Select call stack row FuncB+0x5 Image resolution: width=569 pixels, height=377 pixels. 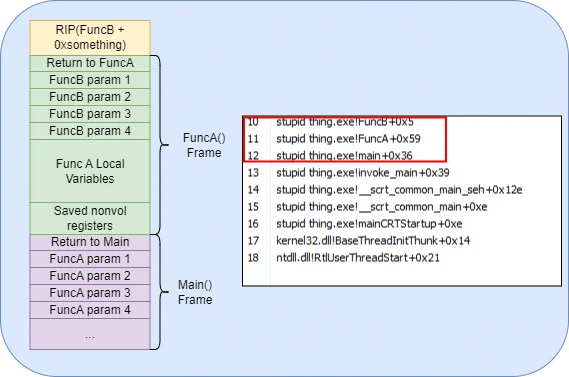[x=402, y=122]
